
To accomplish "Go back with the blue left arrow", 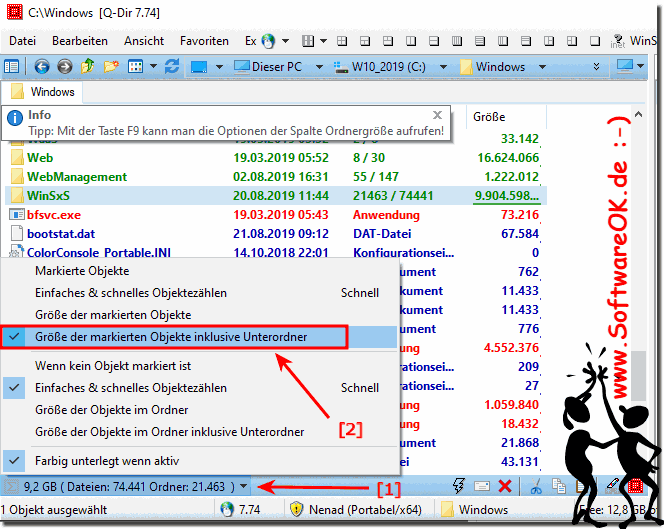I will tap(42, 66).
